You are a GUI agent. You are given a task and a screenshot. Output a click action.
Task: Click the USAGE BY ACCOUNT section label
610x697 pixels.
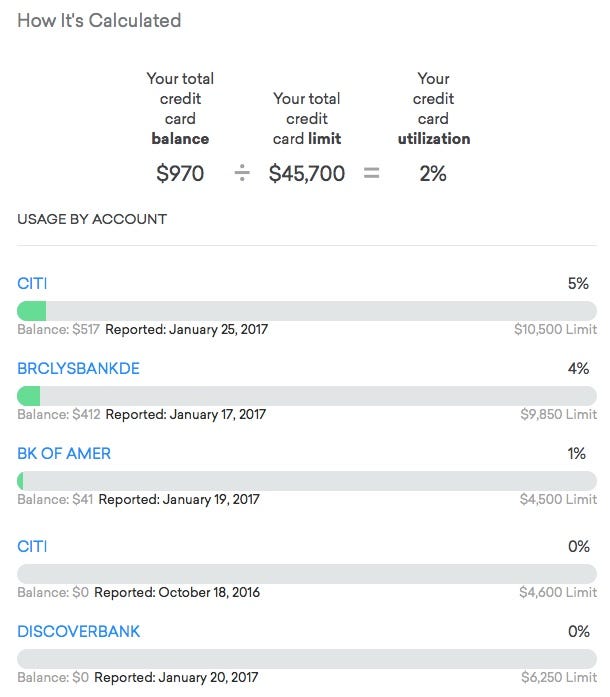[92, 219]
